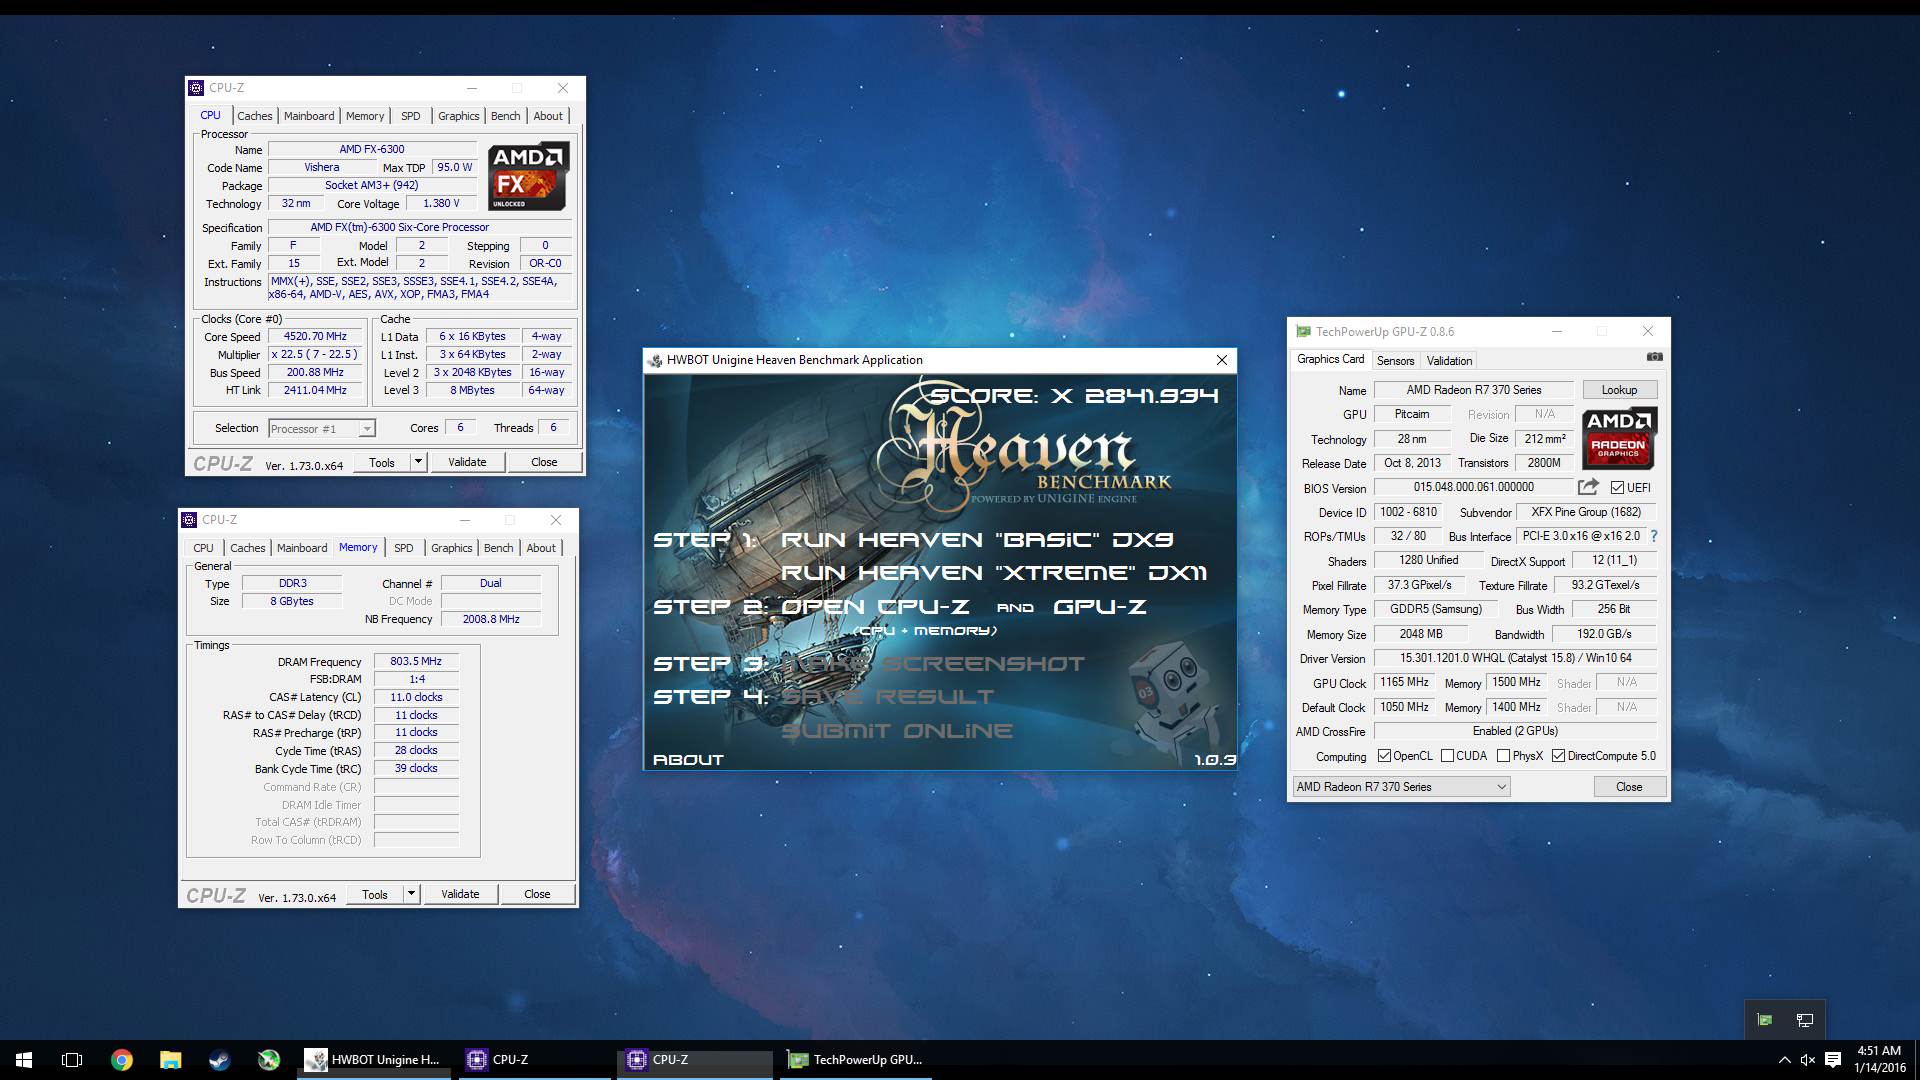Switch to second CPU-Z taskbar item
This screenshot has width=1920, height=1080.
tap(695, 1060)
